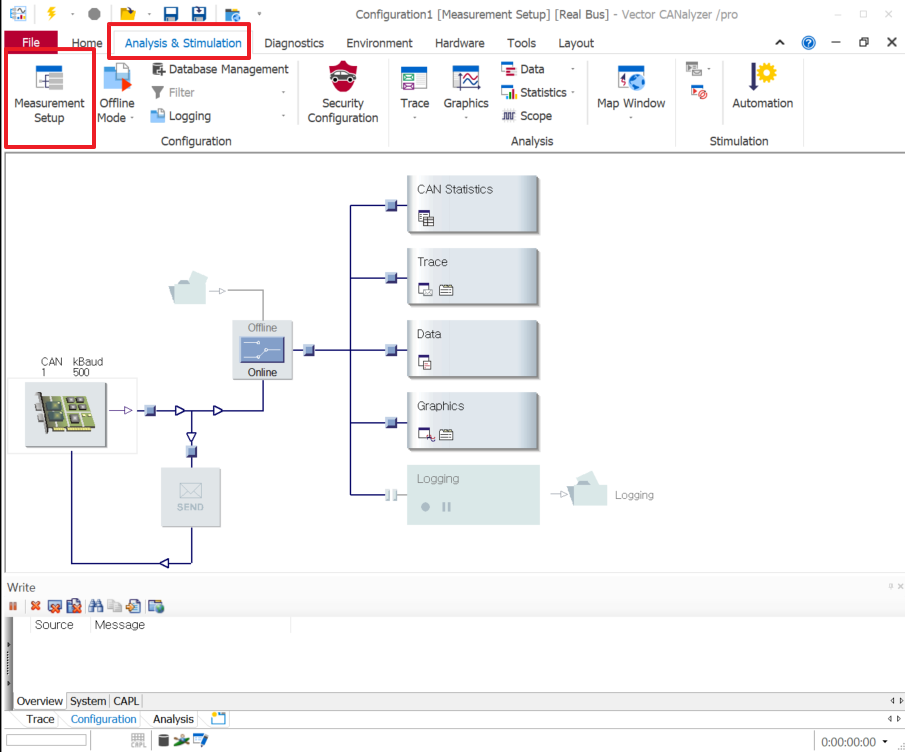Open the dropdown under ribbon Trace button

click(x=414, y=118)
